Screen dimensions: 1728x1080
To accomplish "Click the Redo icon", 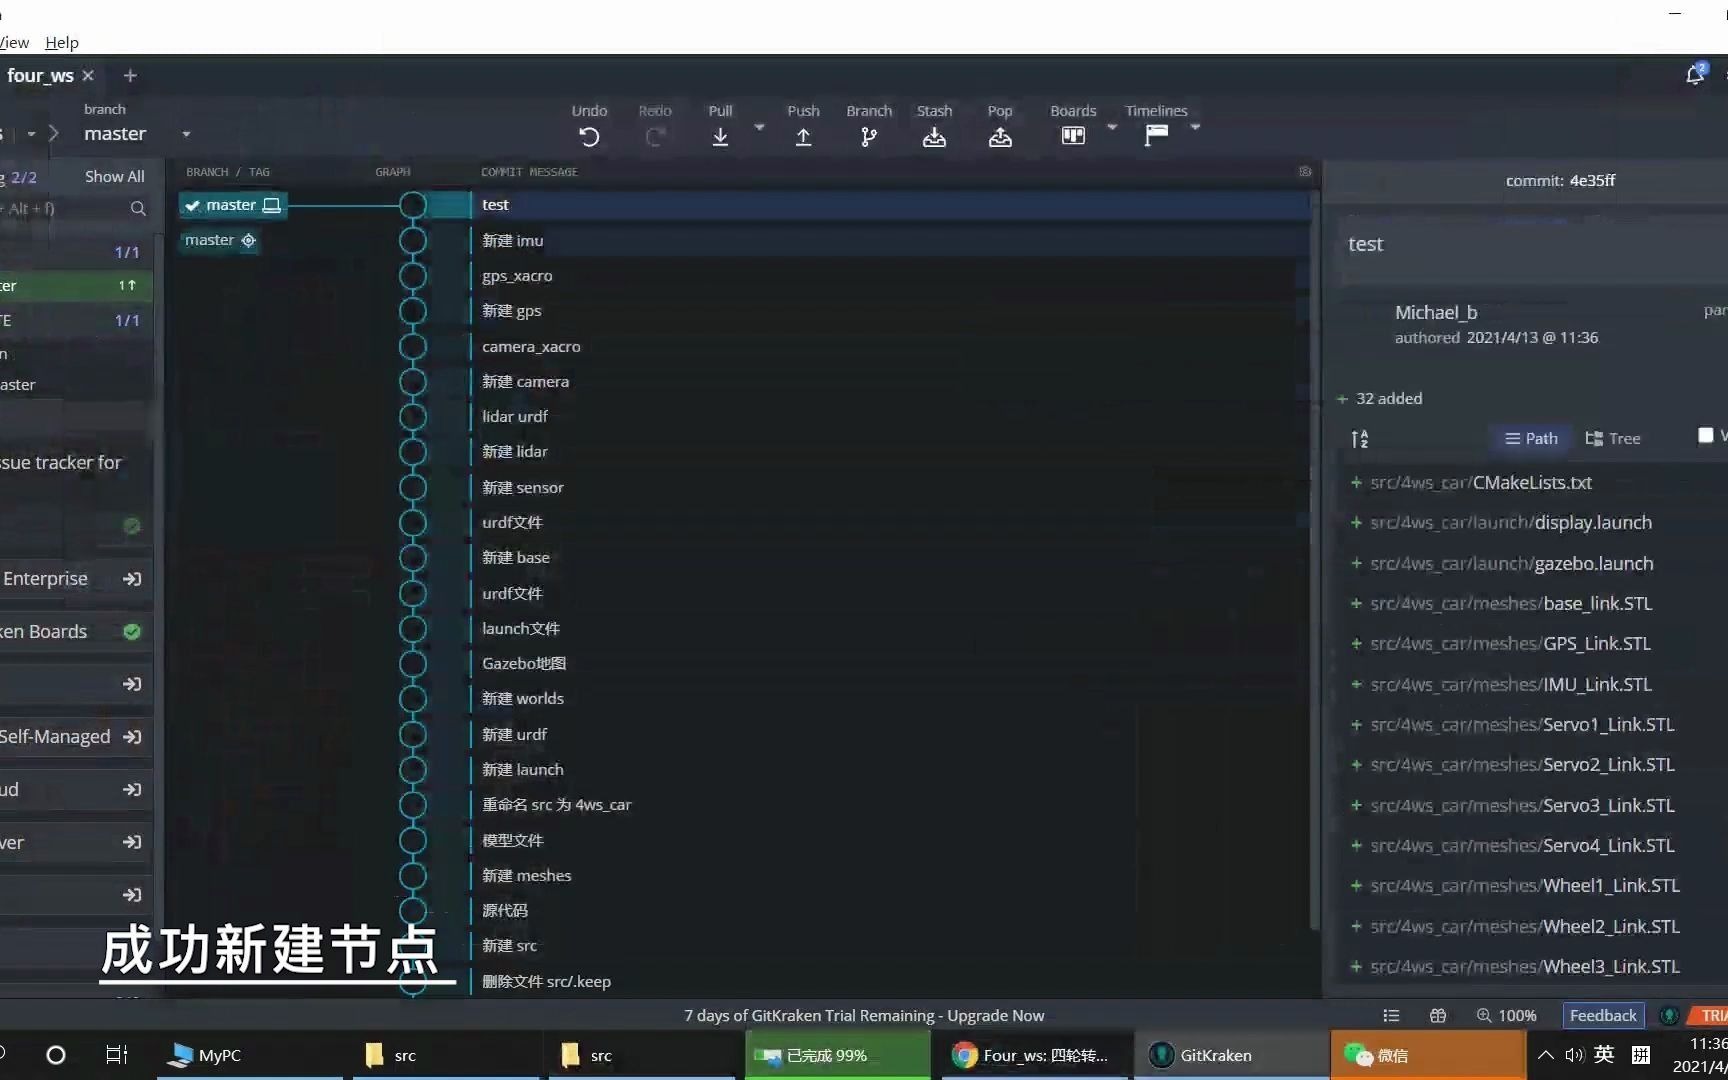I will 655,137.
